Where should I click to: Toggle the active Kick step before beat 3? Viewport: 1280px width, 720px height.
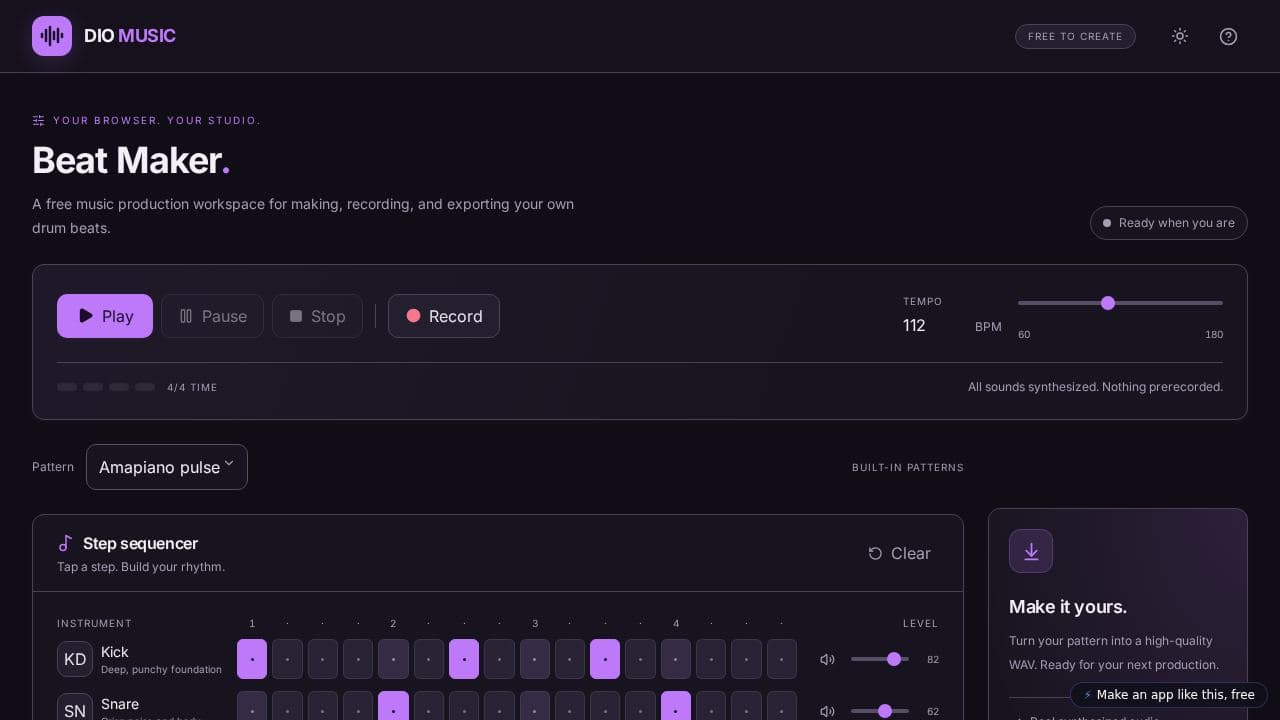tap(464, 659)
